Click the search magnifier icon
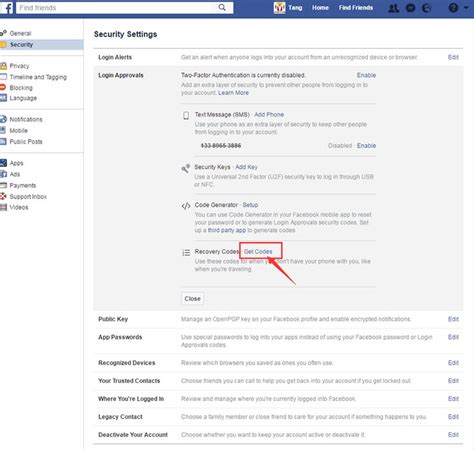474x450 pixels. click(x=222, y=7)
